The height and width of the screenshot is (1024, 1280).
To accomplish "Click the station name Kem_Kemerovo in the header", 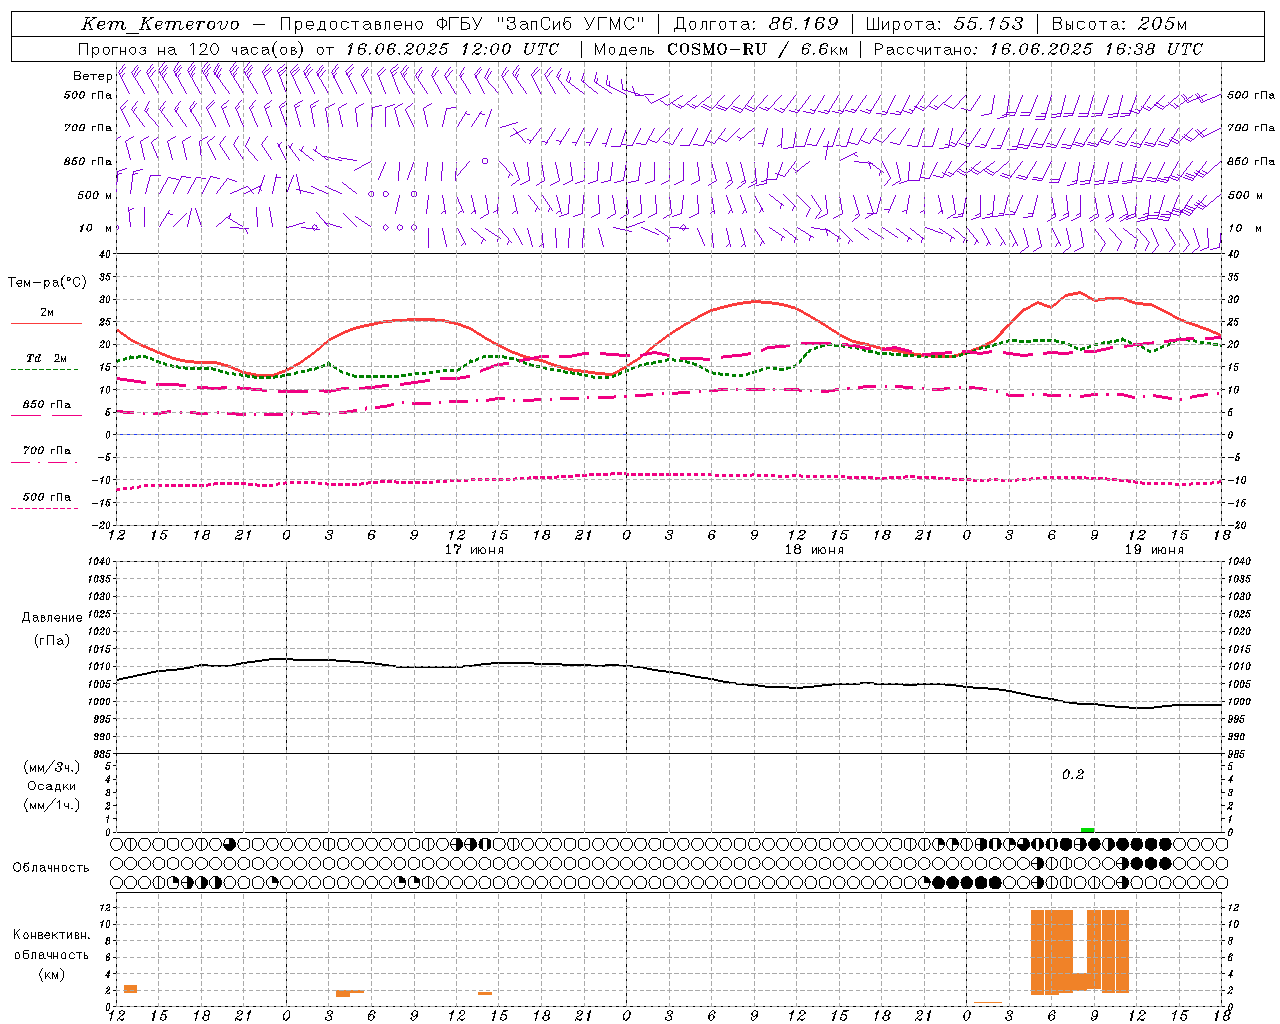I will coord(161,24).
